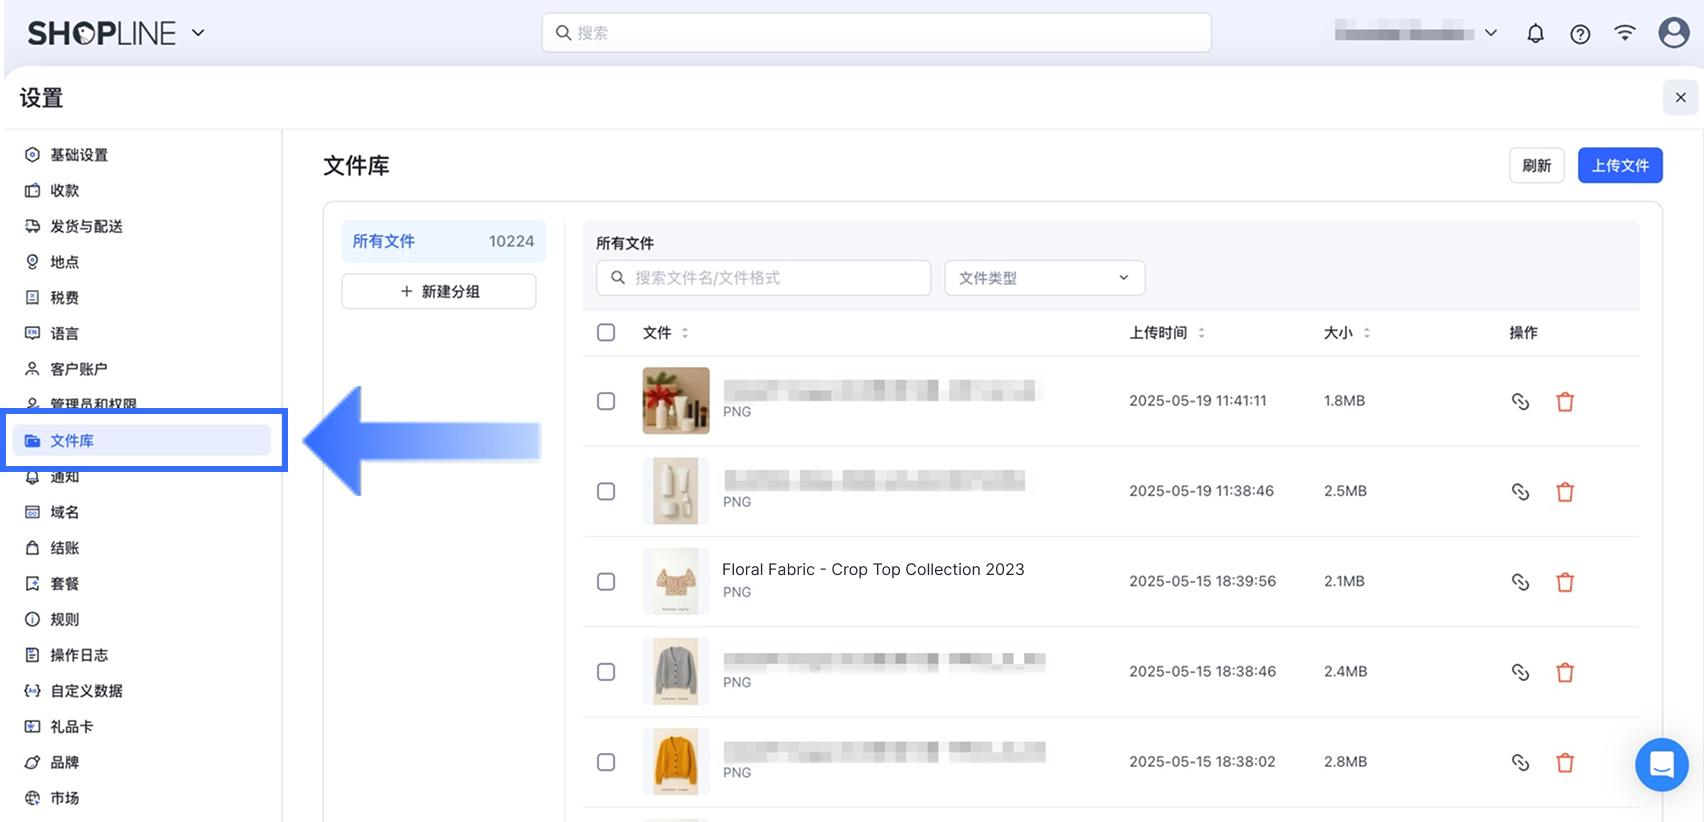Click the SHOPLINE logo
This screenshot has height=822, width=1704.
tap(102, 33)
